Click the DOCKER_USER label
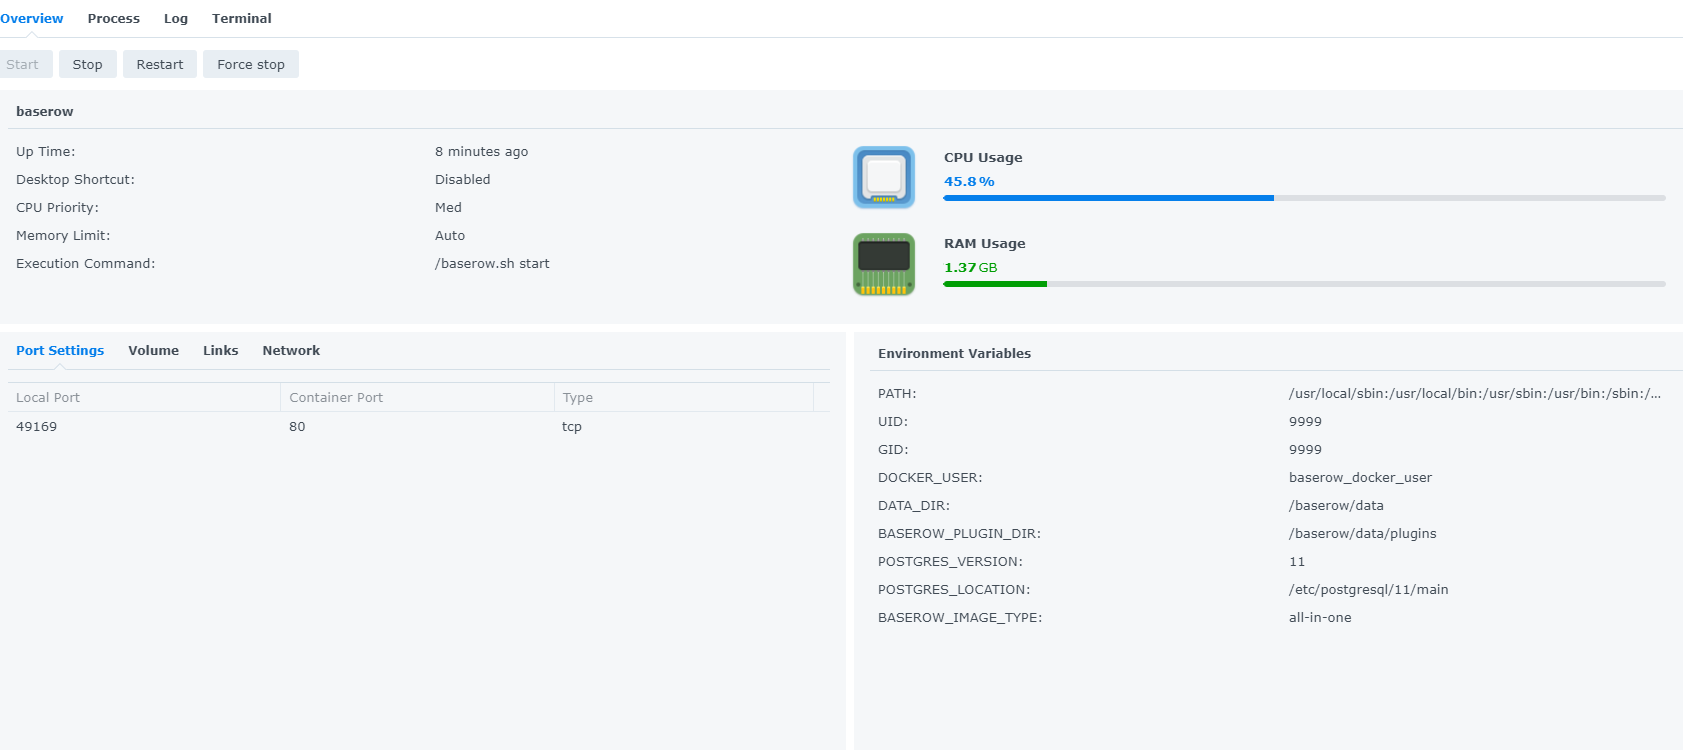 pos(930,477)
